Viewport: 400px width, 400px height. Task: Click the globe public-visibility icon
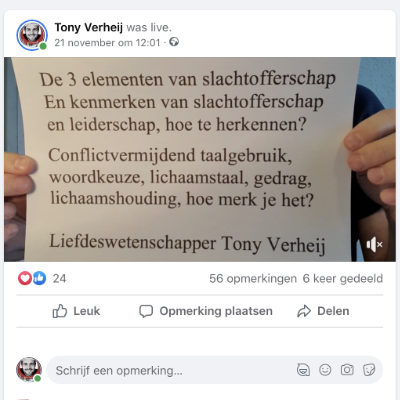[174, 42]
